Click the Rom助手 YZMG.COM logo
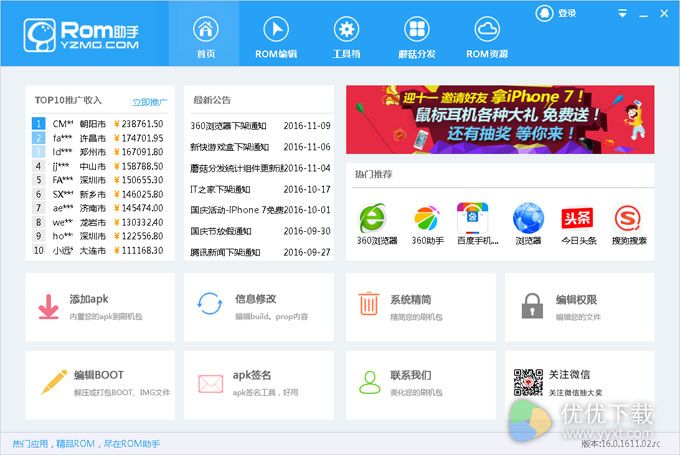Viewport: 680px width, 455px height. pos(81,36)
